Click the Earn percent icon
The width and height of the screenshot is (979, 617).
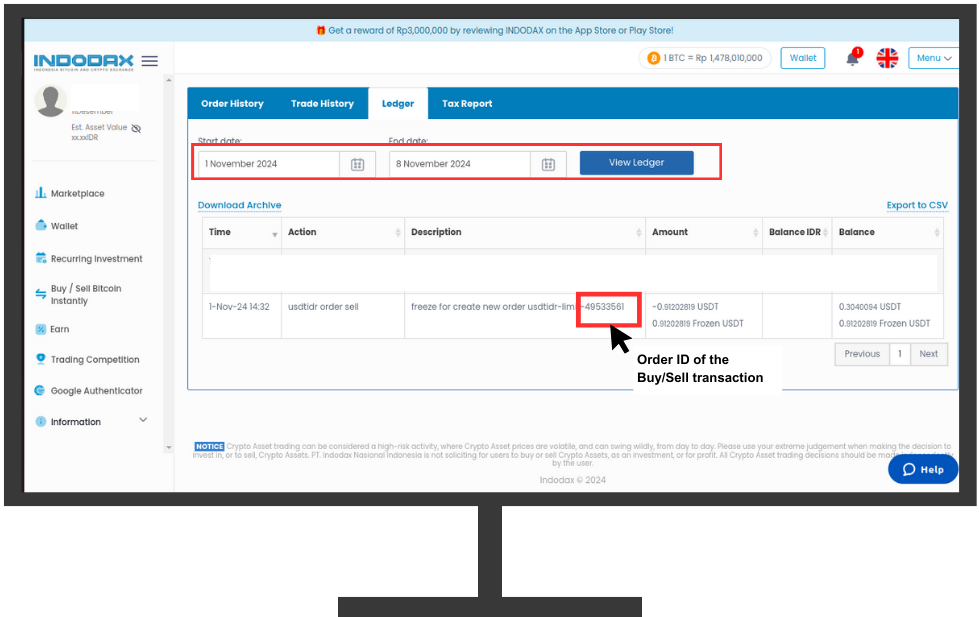(41, 329)
